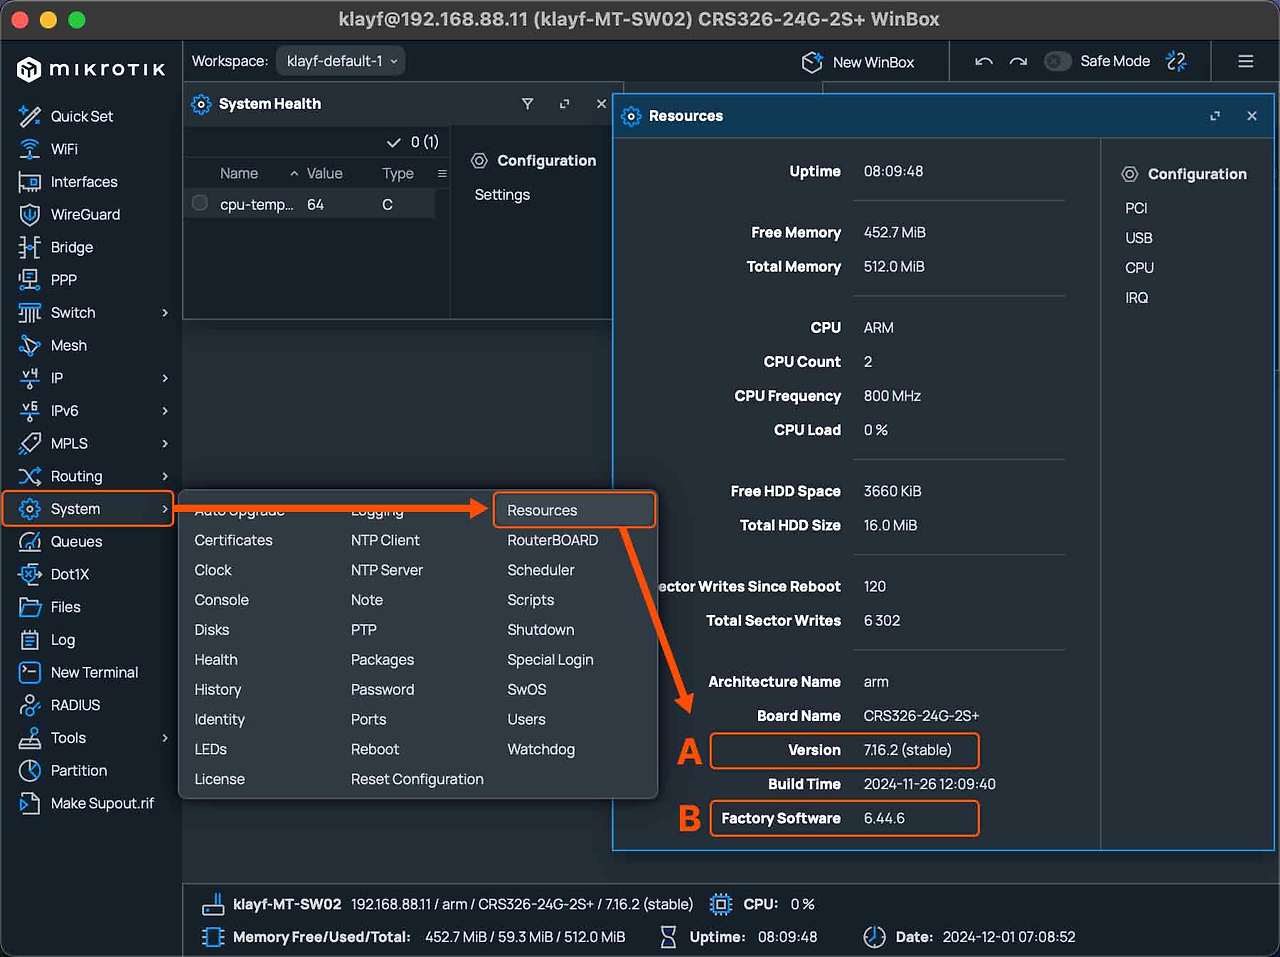Image resolution: width=1280 pixels, height=957 pixels.
Task: Choose Packages from the System menu
Action: [x=382, y=660]
